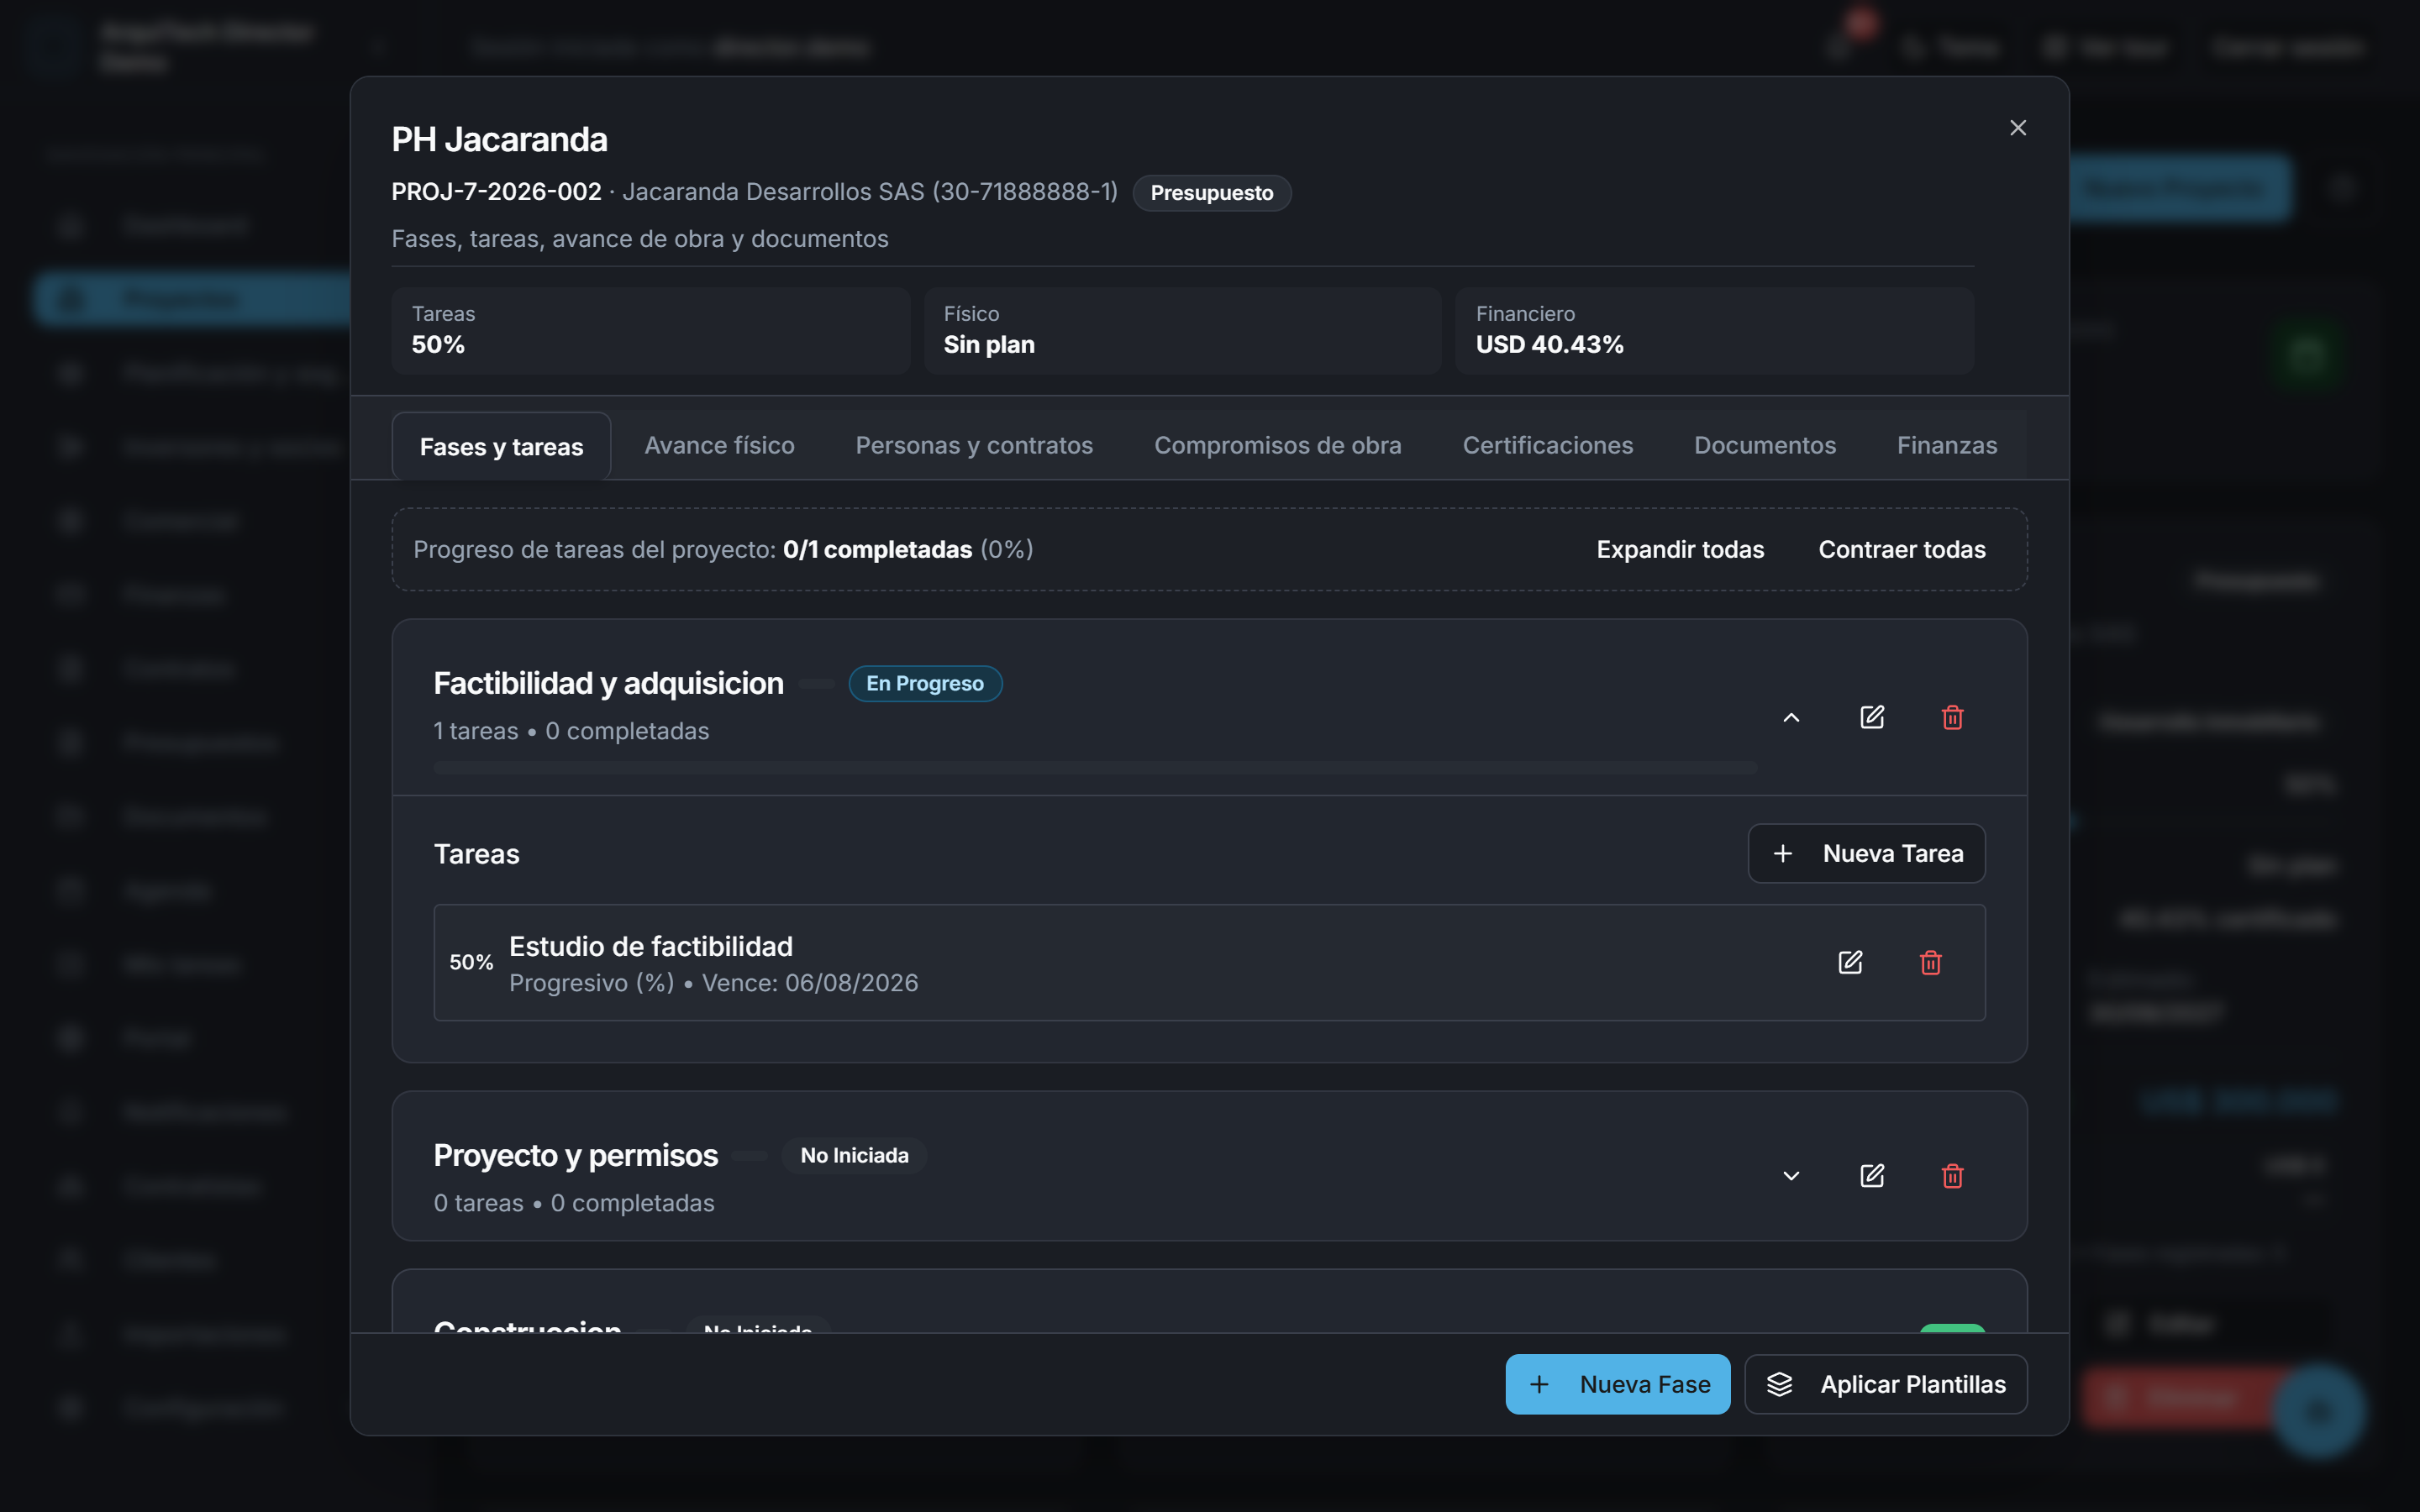Click the subtitle "Fases, tareas, avance de obra y documentos"

(640, 239)
